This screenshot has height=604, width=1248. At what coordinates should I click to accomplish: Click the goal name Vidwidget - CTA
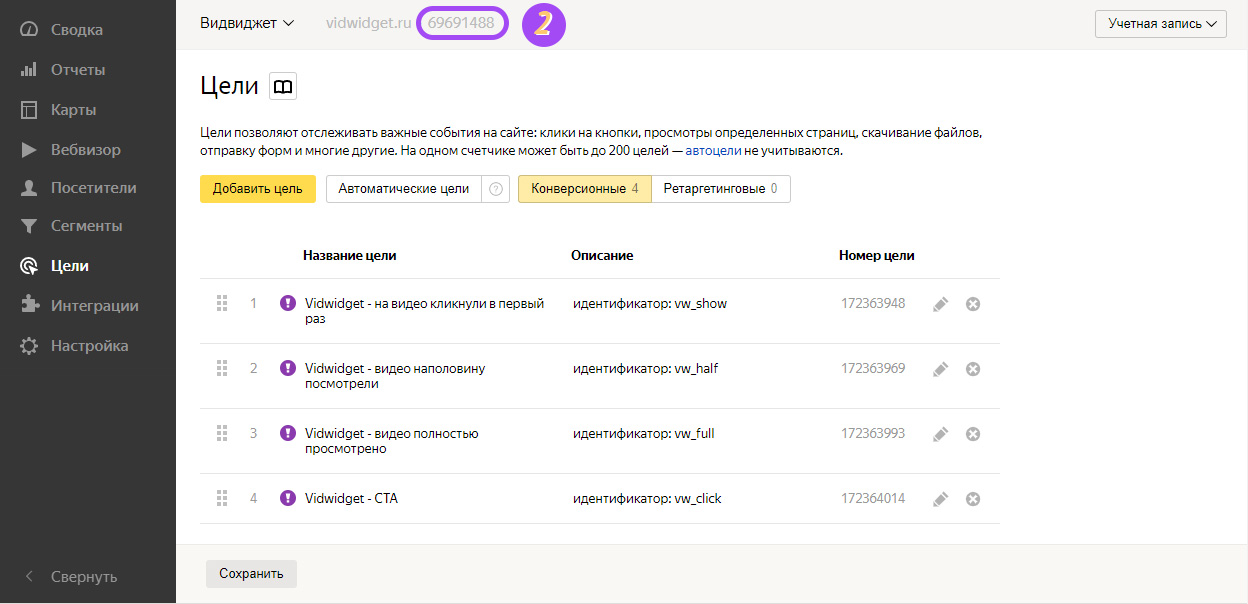pos(351,498)
